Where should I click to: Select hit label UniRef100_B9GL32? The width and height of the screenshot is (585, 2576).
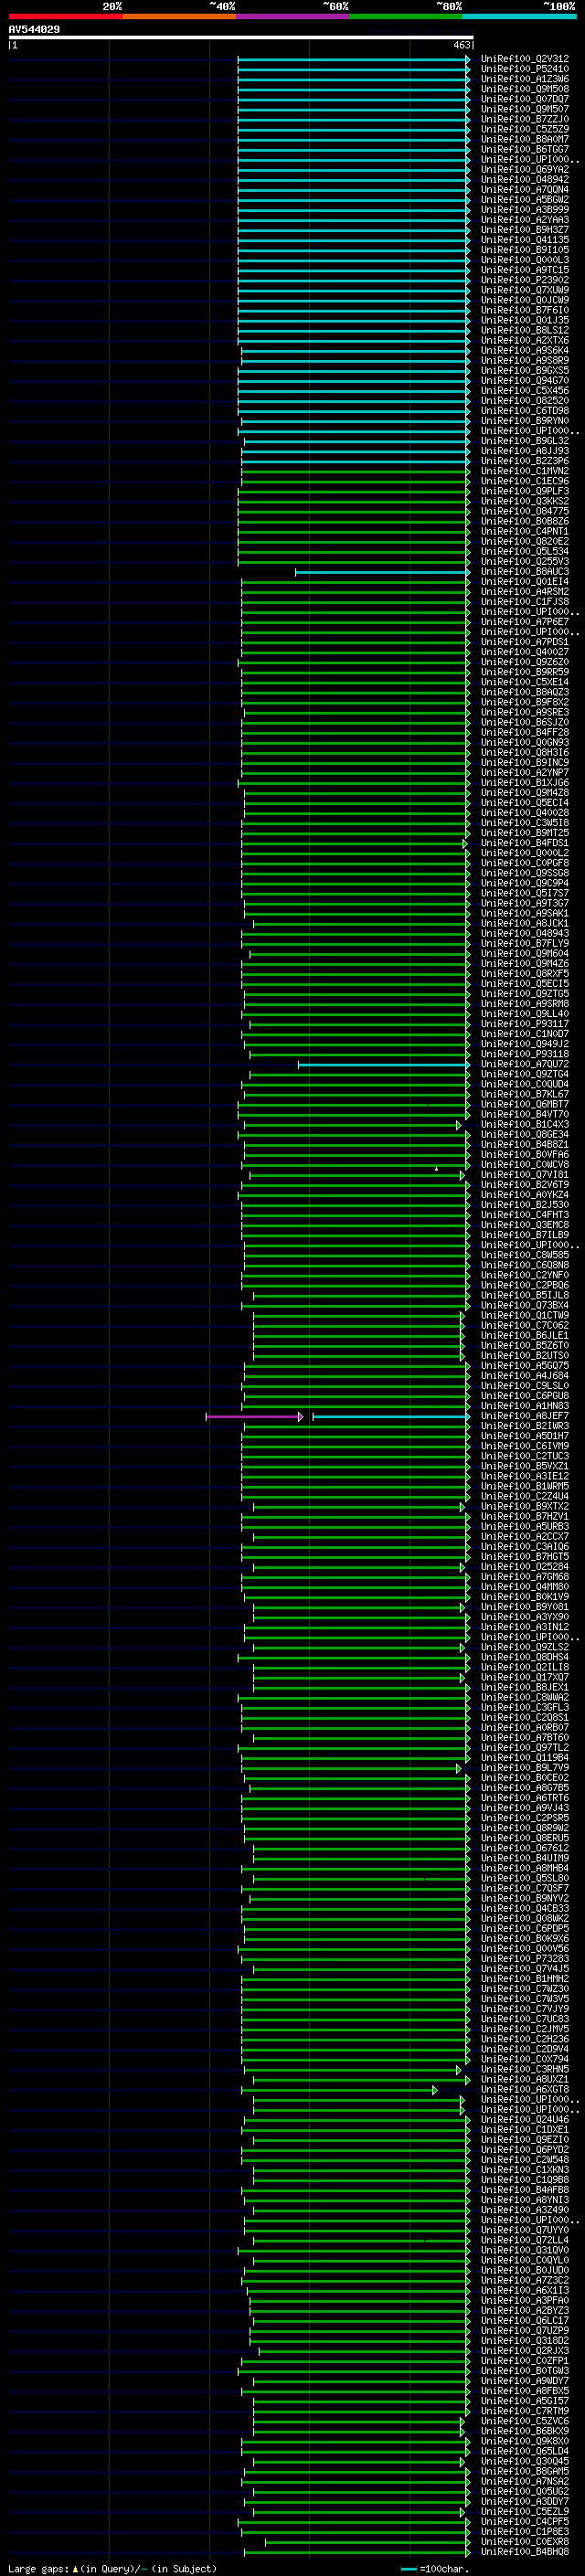pyautogui.click(x=525, y=441)
